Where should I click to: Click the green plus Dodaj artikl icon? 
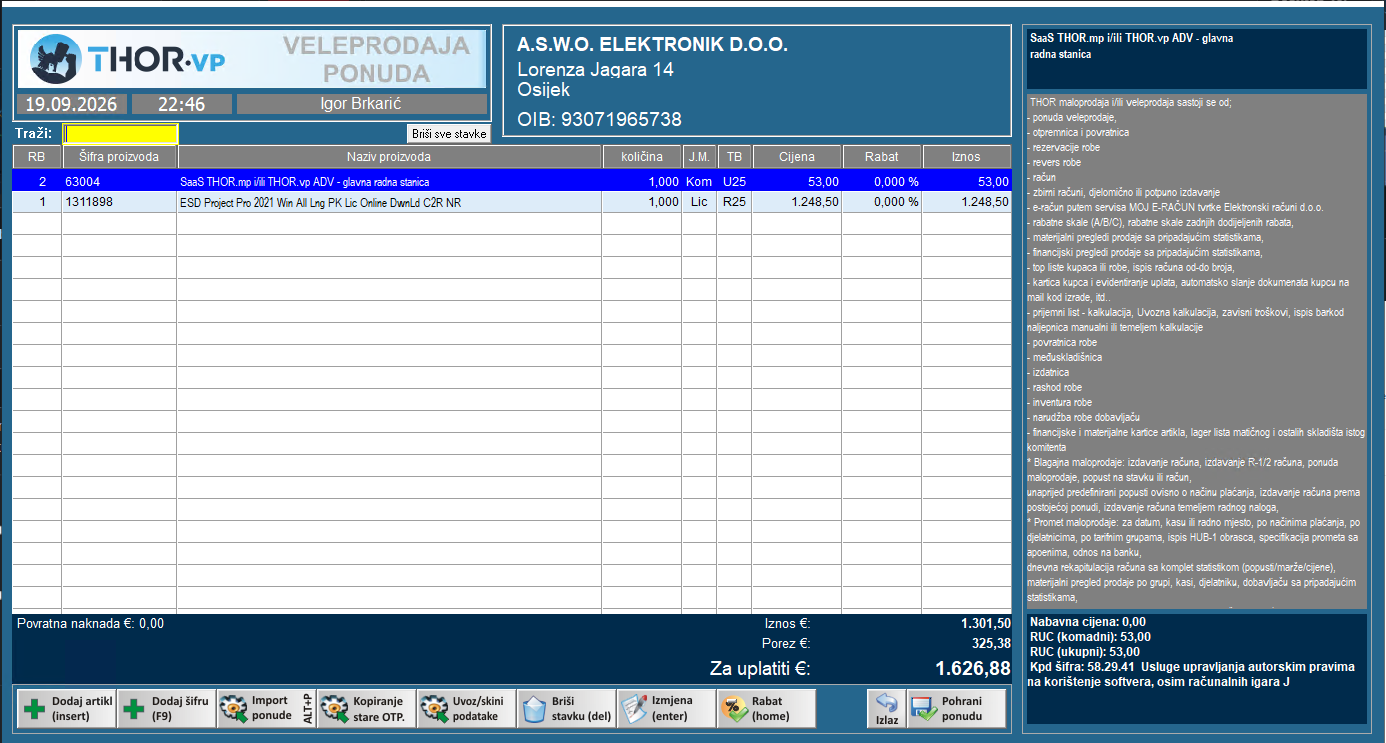click(35, 709)
